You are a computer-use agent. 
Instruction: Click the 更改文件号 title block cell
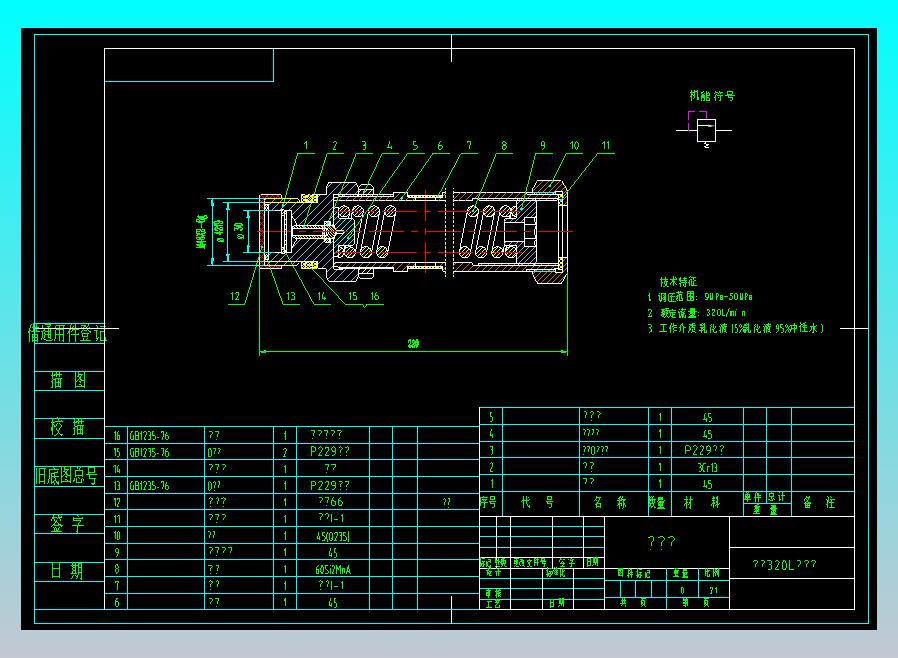pyautogui.click(x=530, y=563)
